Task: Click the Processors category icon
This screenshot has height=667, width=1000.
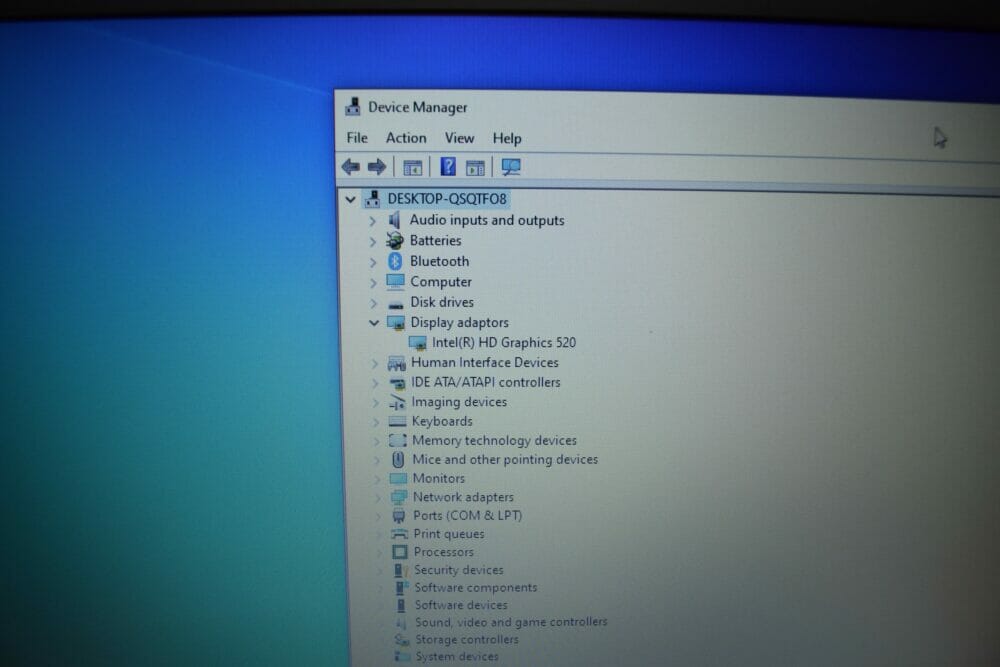Action: tap(400, 552)
